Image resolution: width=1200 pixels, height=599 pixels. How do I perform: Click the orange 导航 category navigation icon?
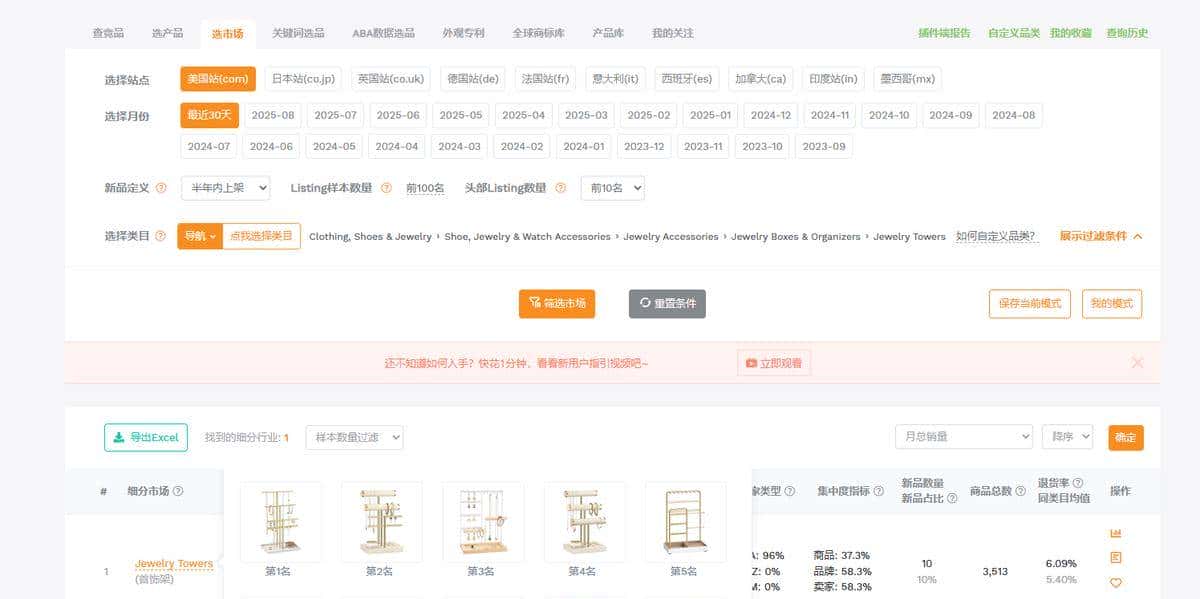[x=197, y=236]
